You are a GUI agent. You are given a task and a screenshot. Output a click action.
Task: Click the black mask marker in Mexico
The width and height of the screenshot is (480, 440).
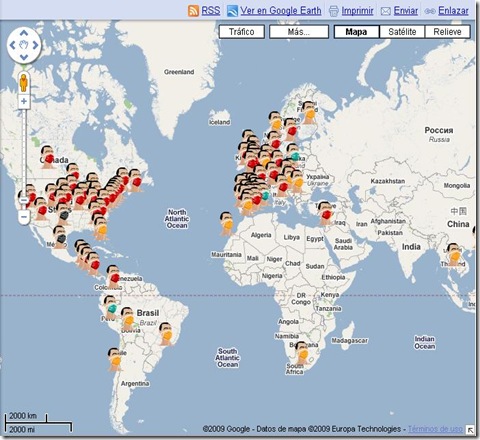coord(60,237)
